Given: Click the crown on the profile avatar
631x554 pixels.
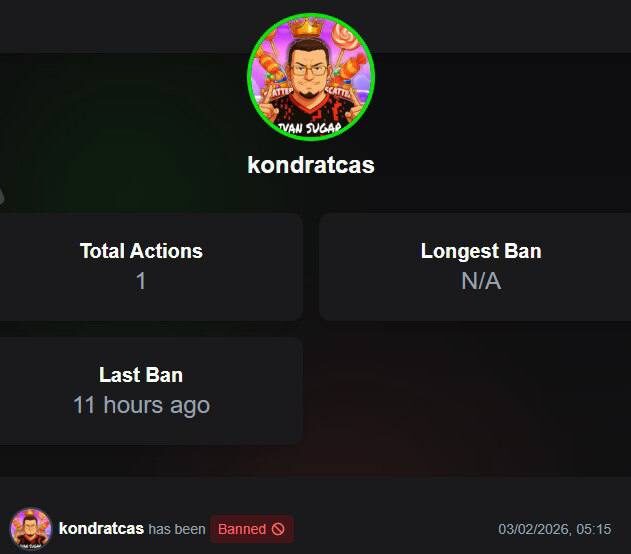Looking at the screenshot, I should coord(306,28).
